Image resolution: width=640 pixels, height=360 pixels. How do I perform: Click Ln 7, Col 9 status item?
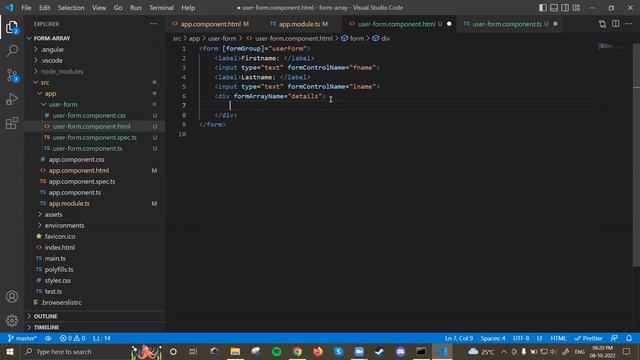[x=459, y=338]
